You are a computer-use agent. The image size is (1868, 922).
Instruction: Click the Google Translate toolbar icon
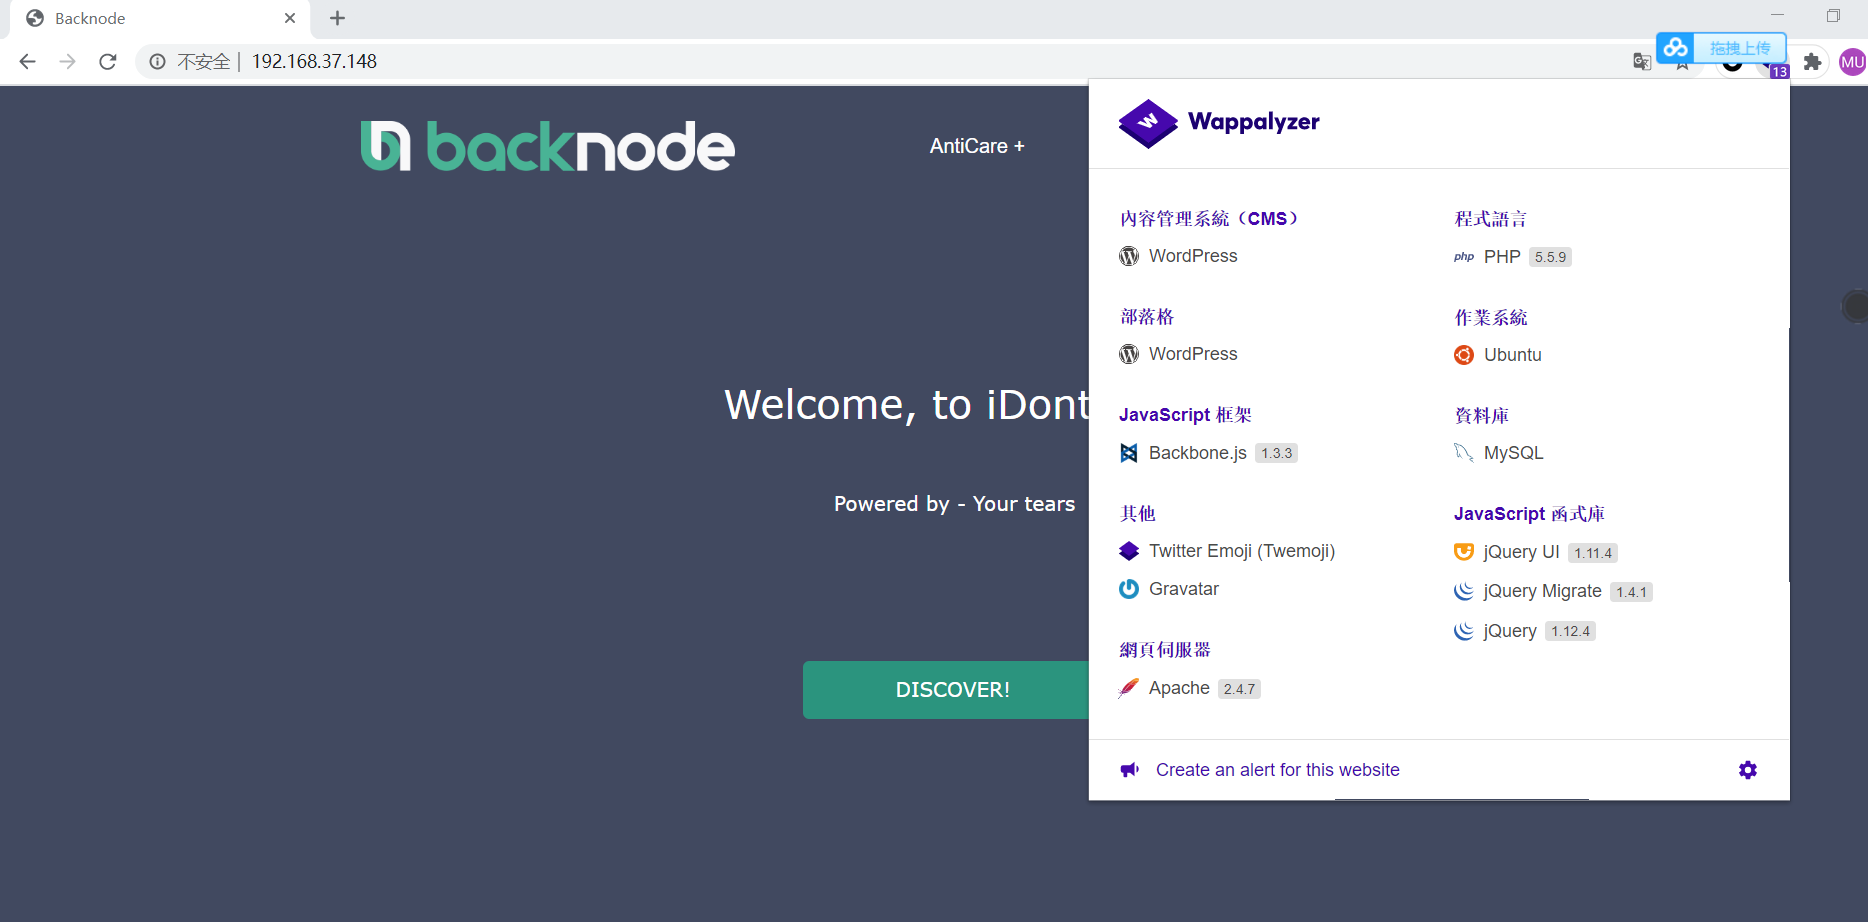point(1642,62)
